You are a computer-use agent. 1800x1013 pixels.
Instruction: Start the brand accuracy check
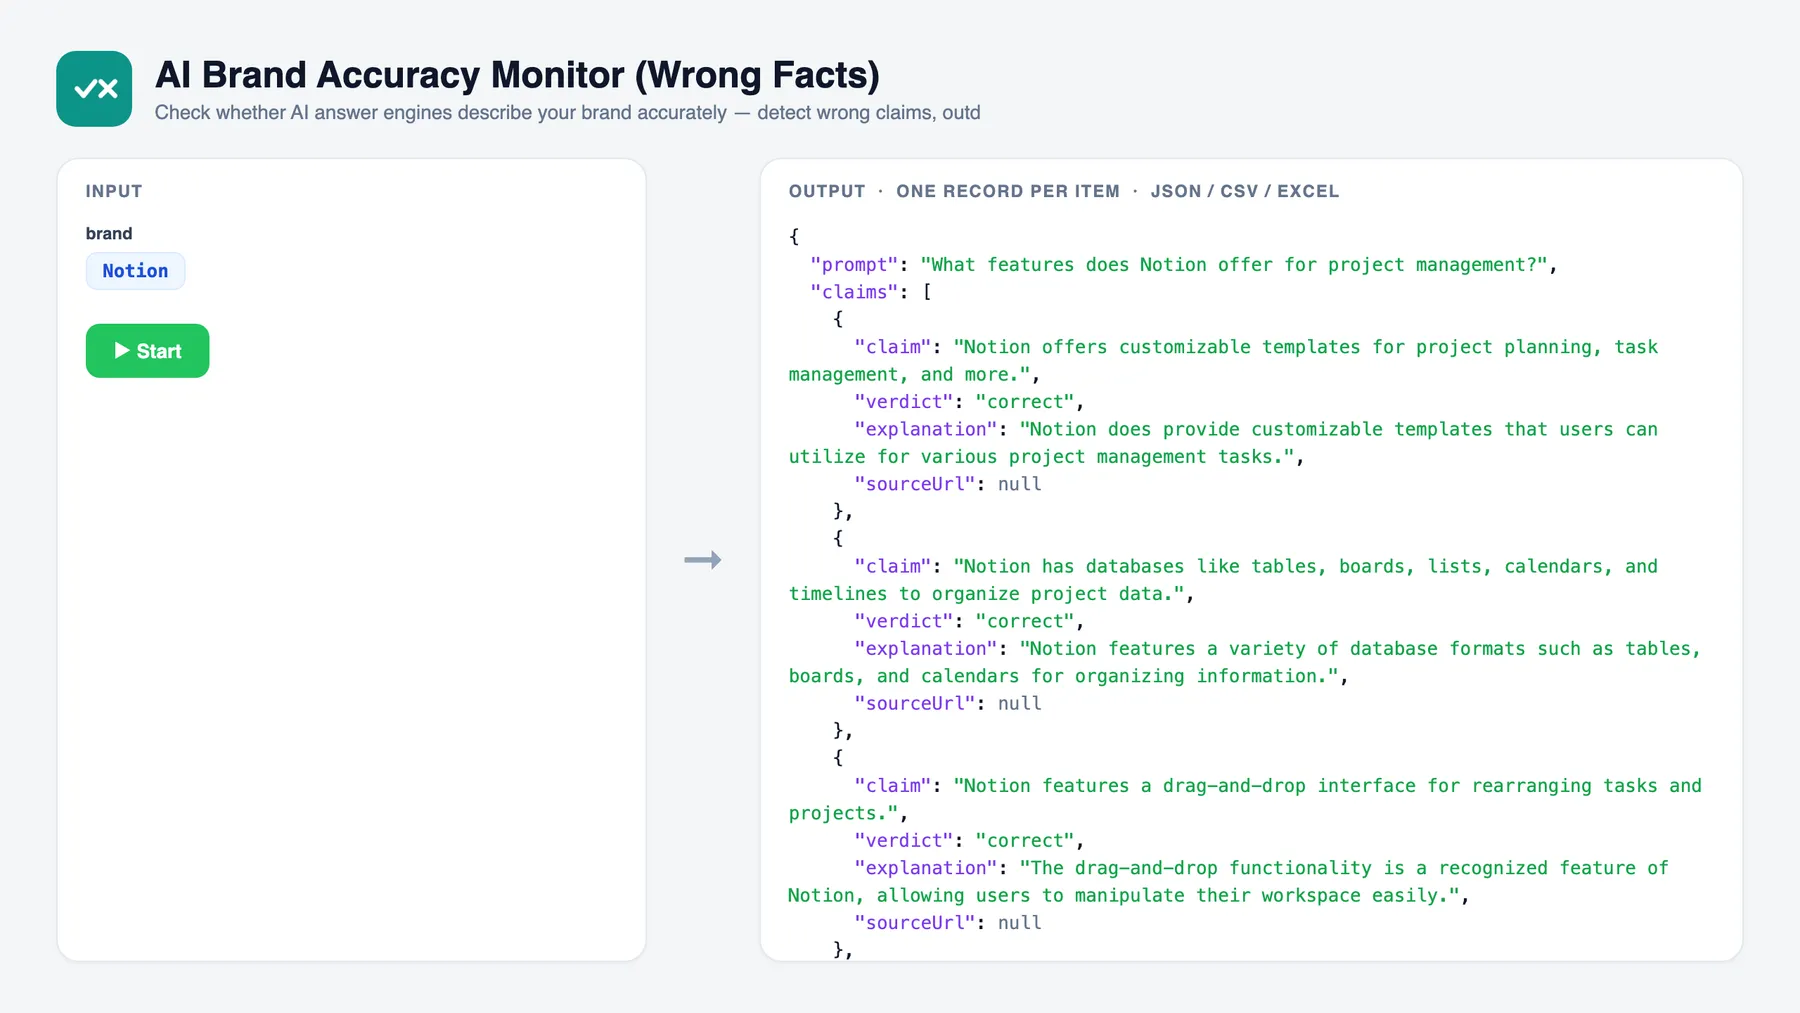(147, 351)
